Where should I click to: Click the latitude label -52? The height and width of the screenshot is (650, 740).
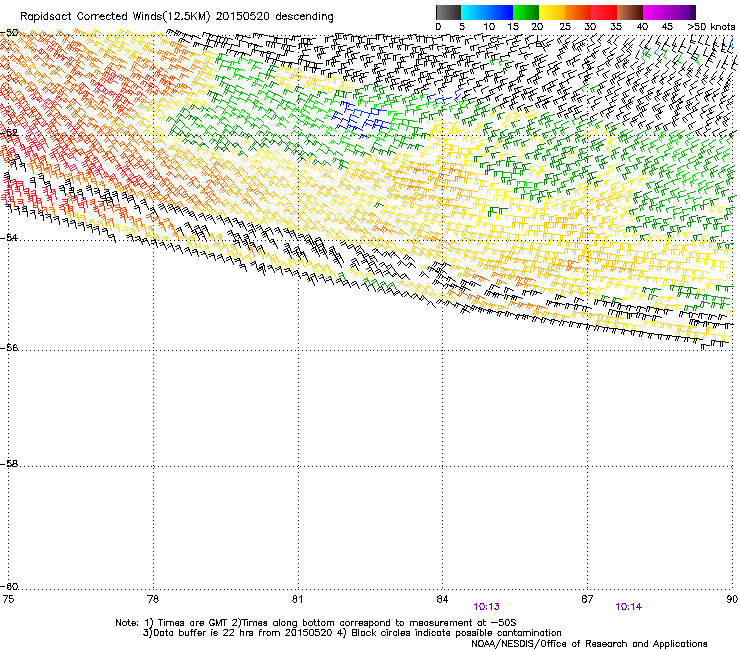(x=9, y=133)
